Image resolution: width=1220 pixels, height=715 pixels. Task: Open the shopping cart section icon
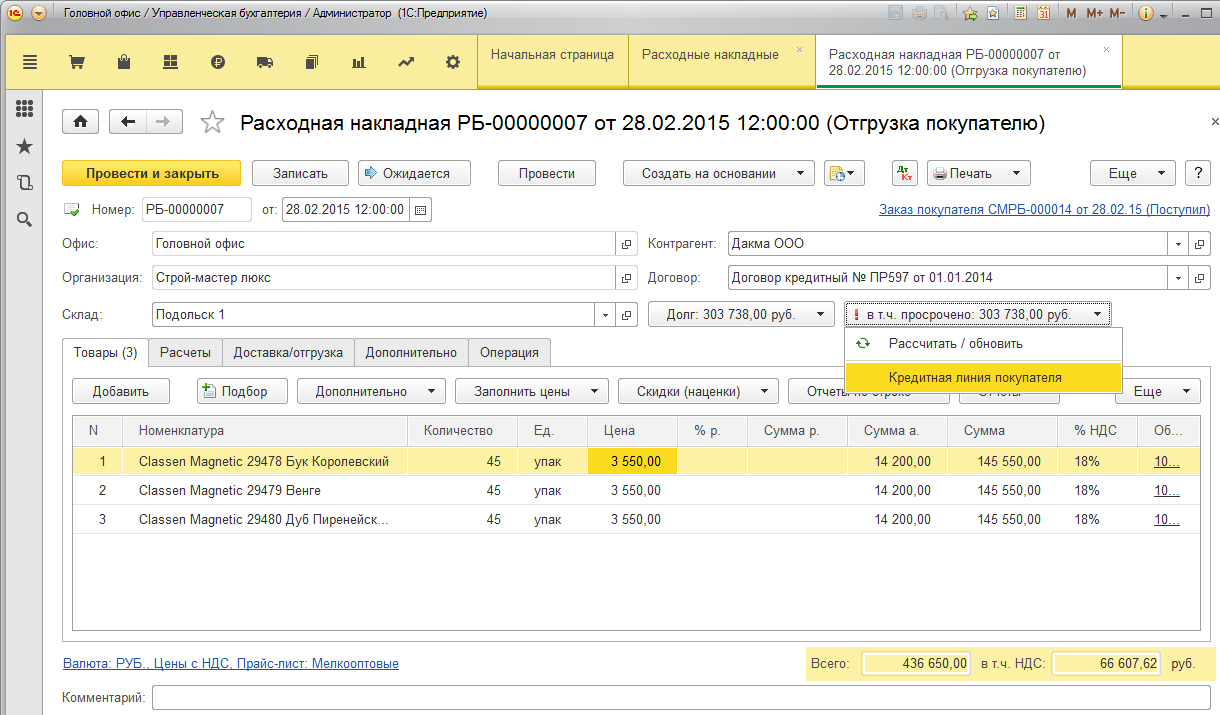[x=76, y=62]
